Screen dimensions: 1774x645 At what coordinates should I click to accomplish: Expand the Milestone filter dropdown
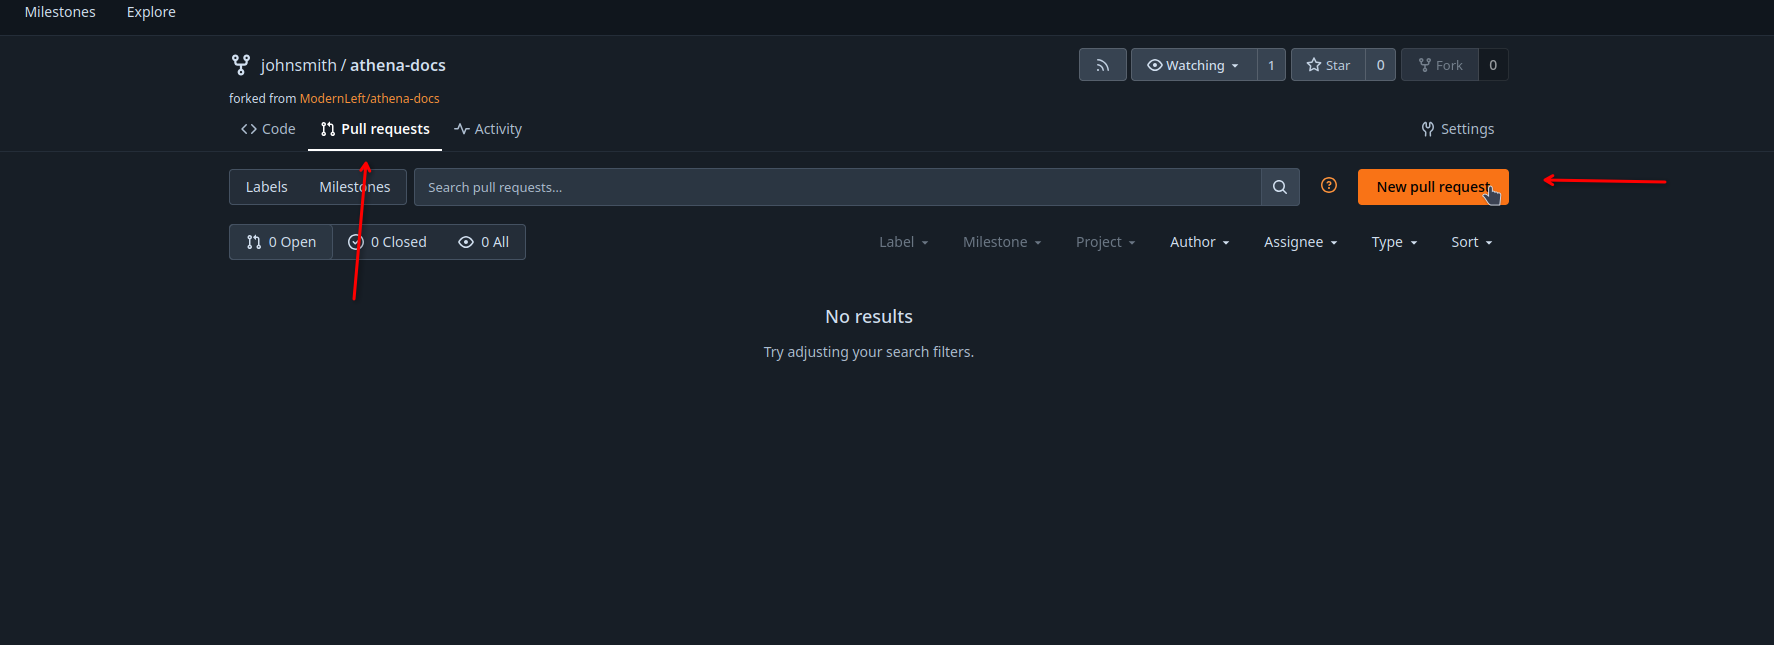(x=1002, y=242)
